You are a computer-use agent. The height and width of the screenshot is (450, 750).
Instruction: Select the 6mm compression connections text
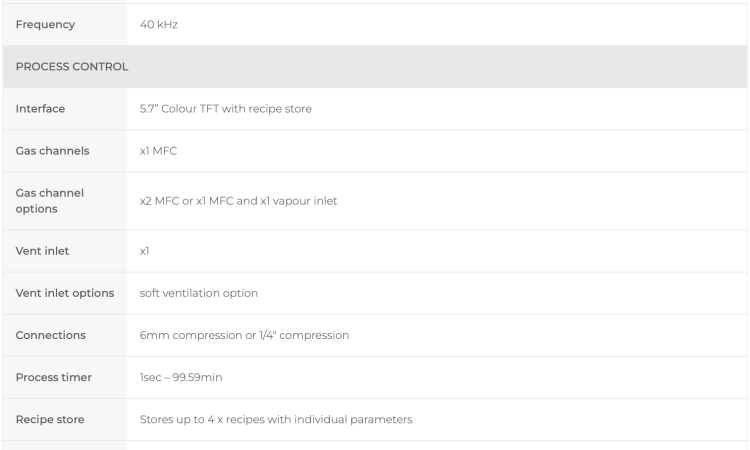(x=244, y=335)
